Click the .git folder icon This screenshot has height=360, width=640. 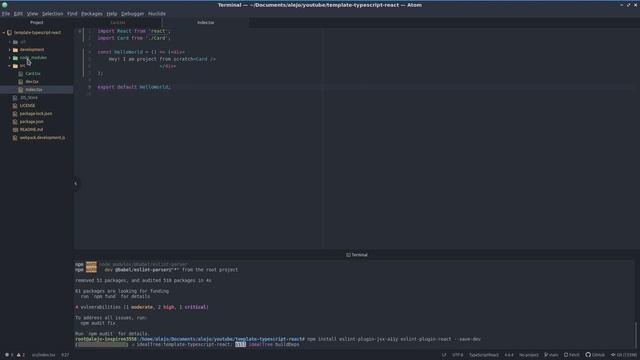[x=16, y=42]
